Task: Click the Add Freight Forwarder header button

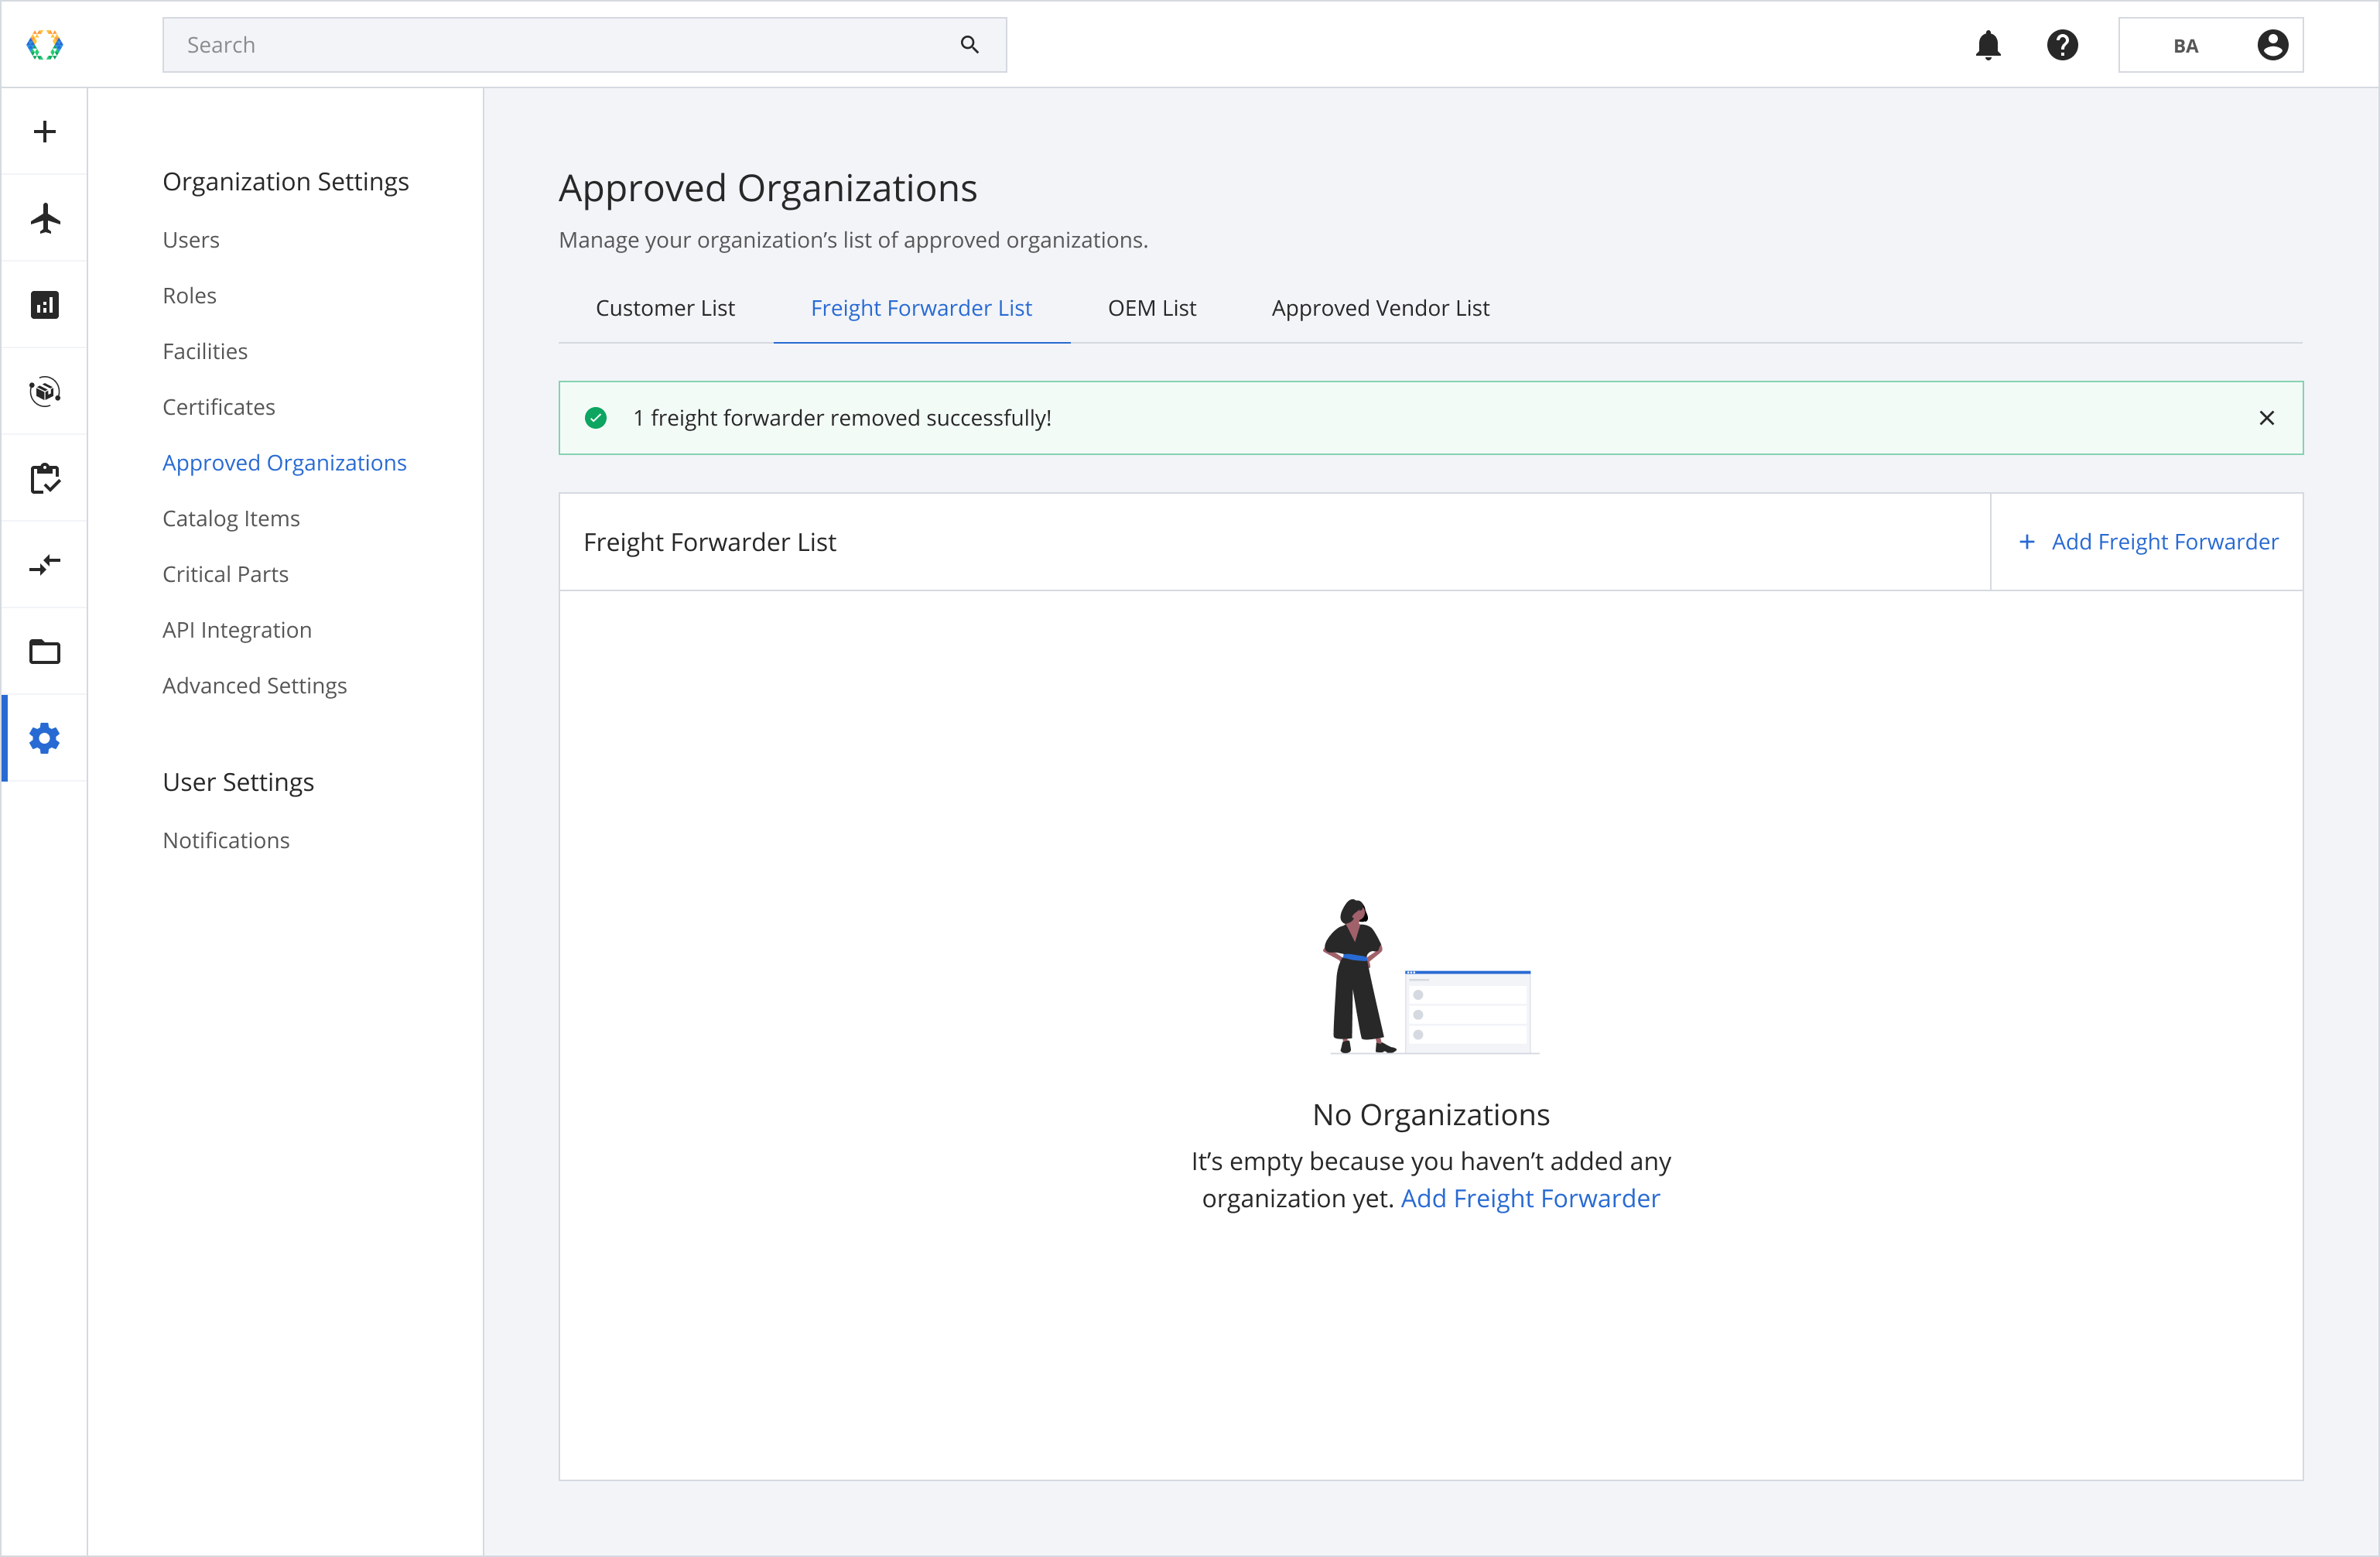Action: [2147, 542]
